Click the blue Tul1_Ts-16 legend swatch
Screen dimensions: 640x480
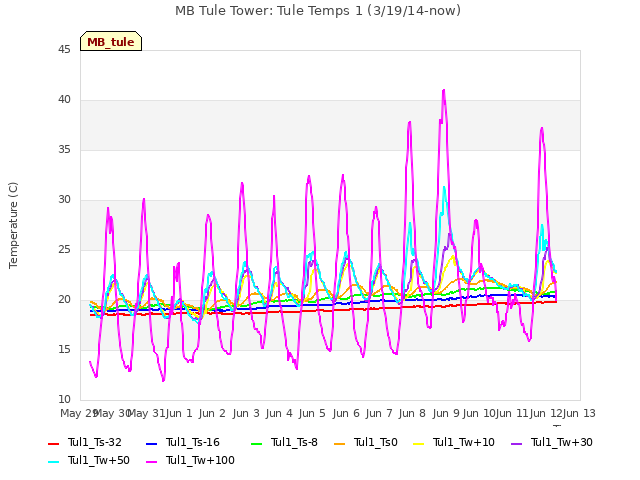point(151,443)
